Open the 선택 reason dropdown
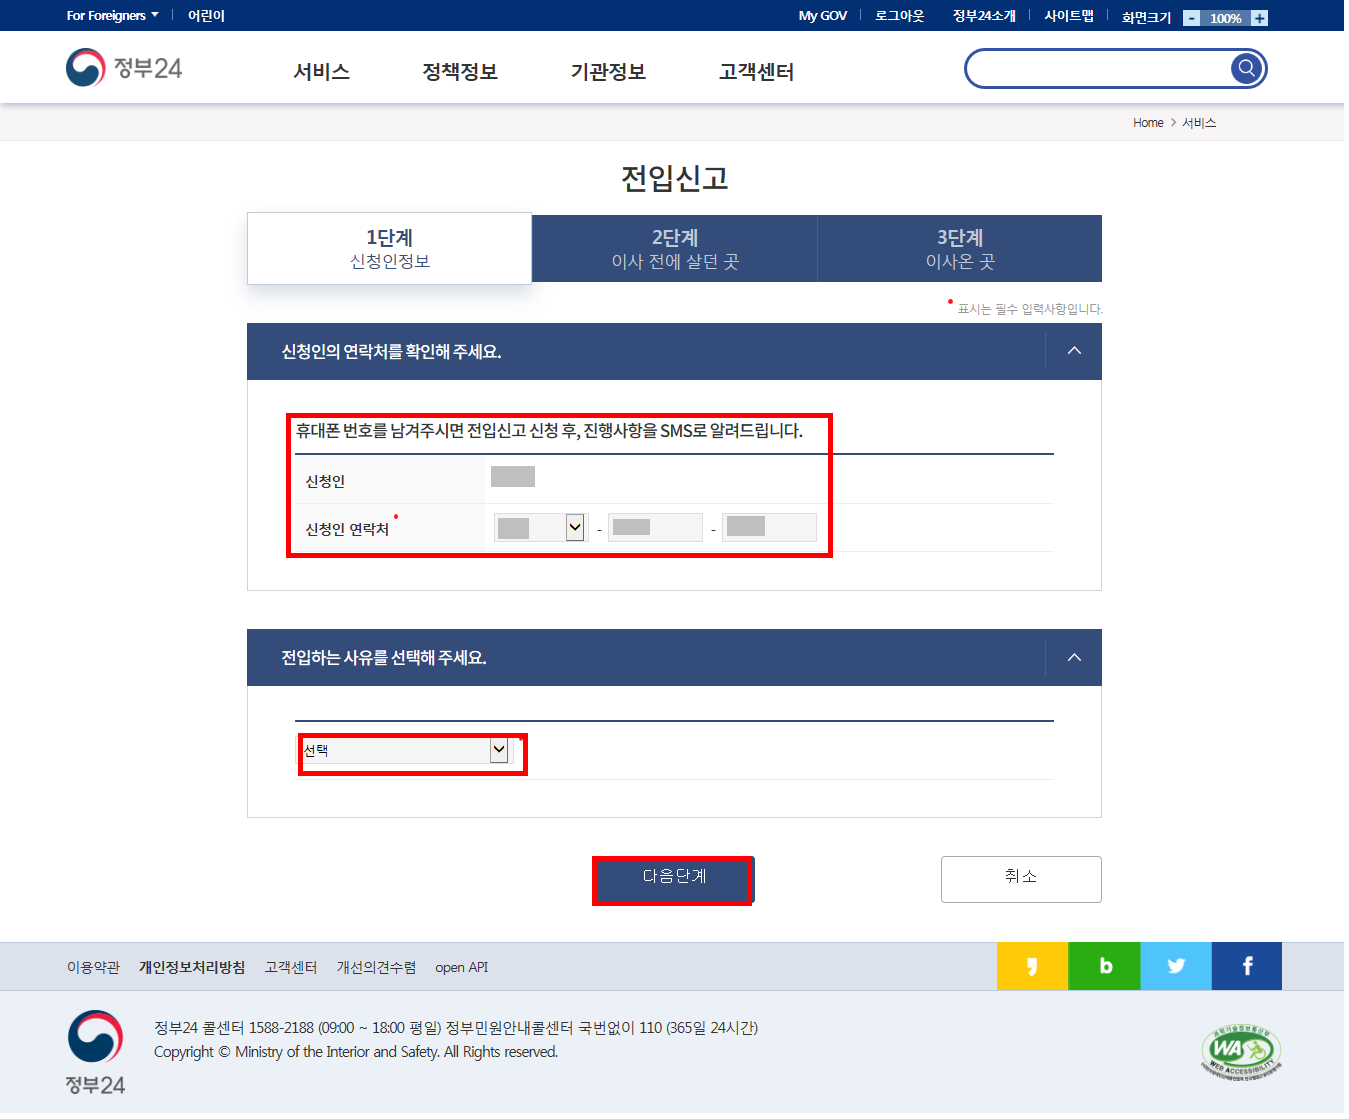The width and height of the screenshot is (1349, 1119). (405, 750)
